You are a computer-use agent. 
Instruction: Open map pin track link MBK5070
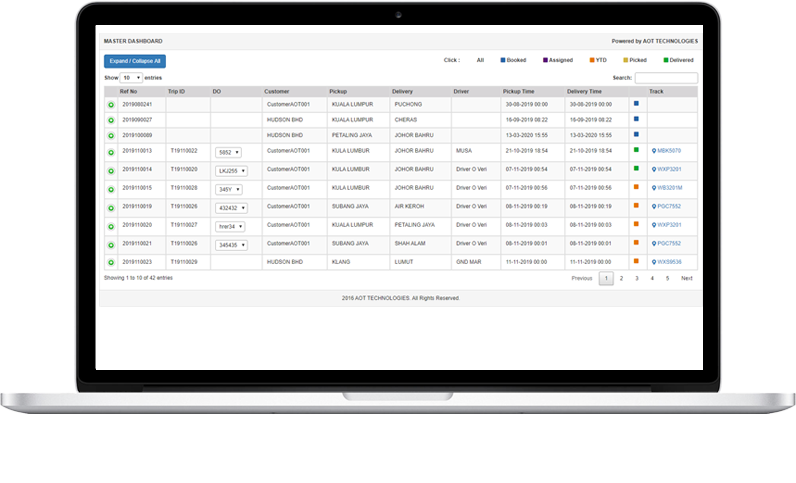[x=667, y=151]
